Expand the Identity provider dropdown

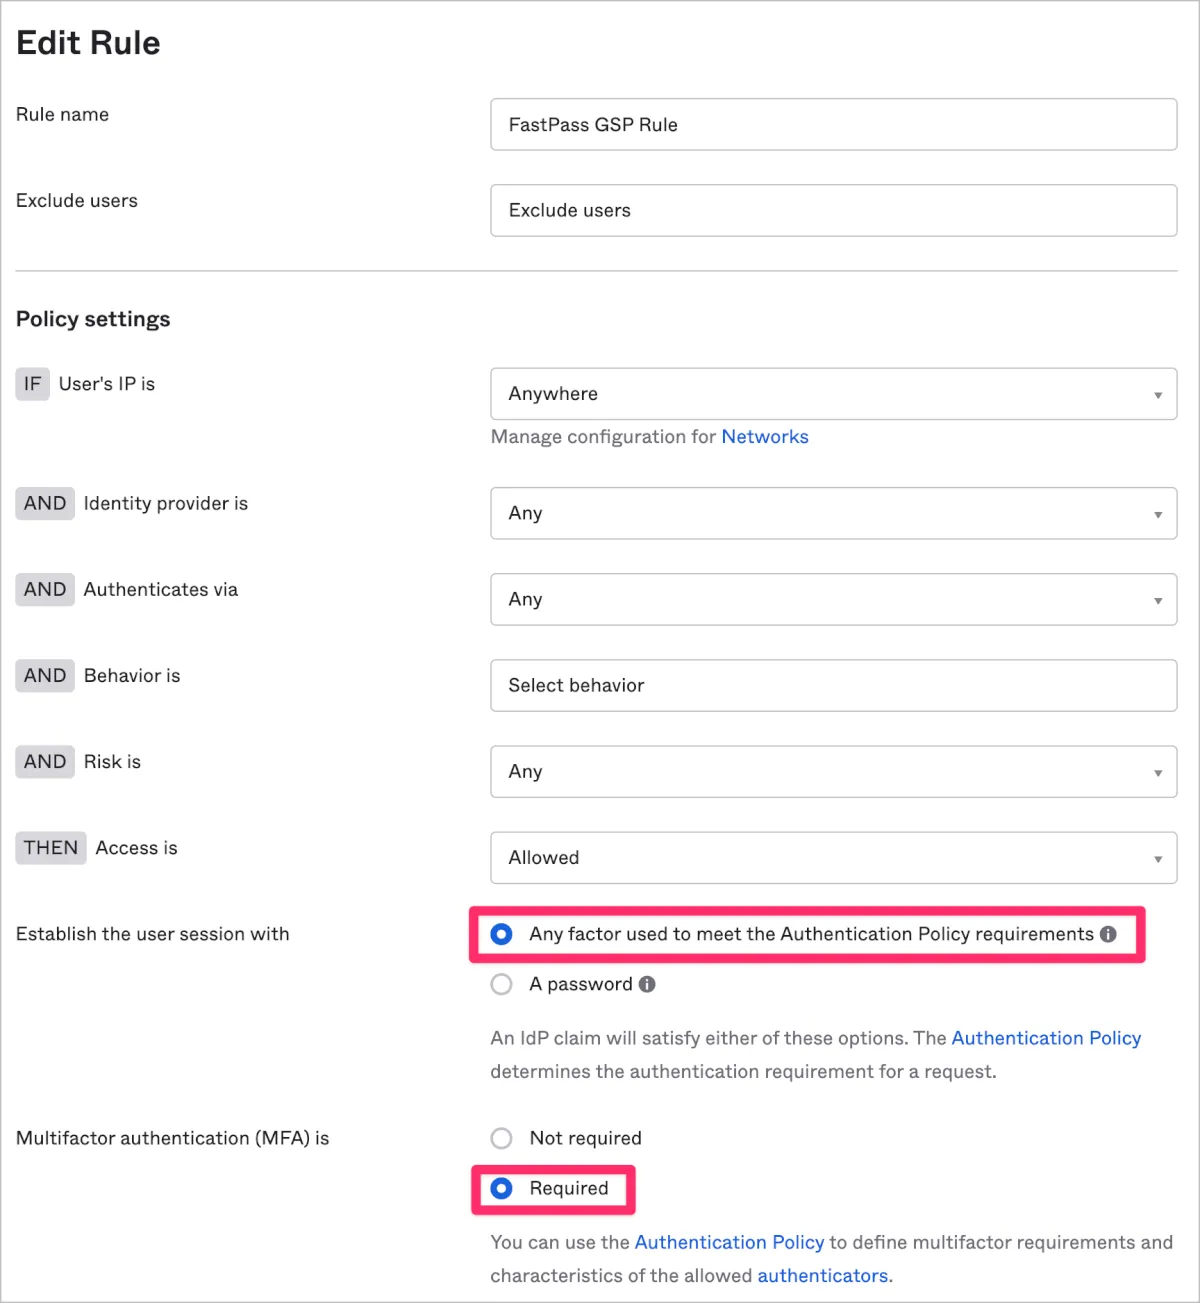pyautogui.click(x=832, y=513)
